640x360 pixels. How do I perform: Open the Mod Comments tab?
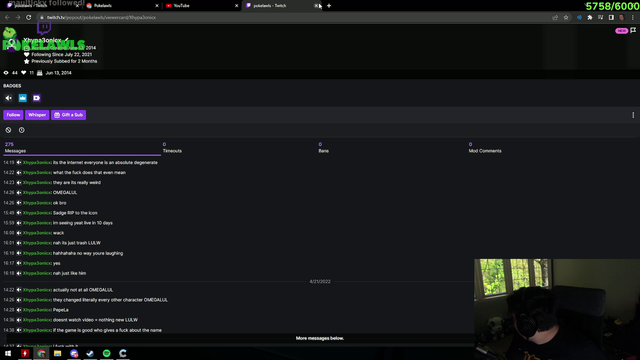click(x=484, y=148)
